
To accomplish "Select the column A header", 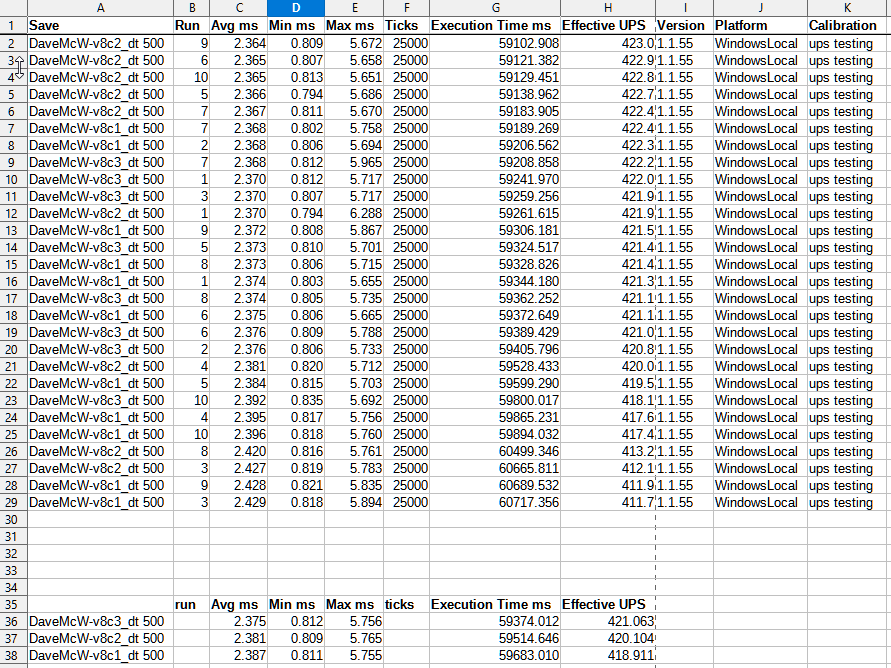I will tap(100, 8).
